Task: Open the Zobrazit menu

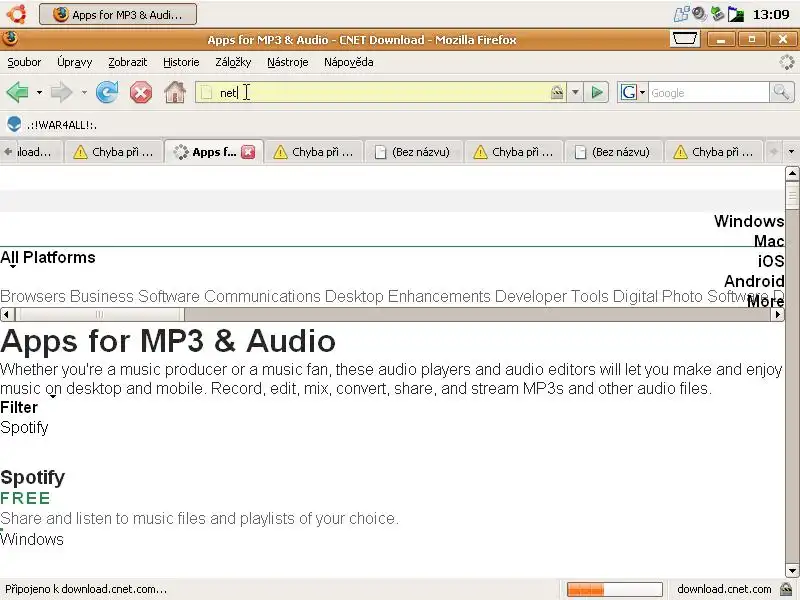Action: click(x=128, y=62)
